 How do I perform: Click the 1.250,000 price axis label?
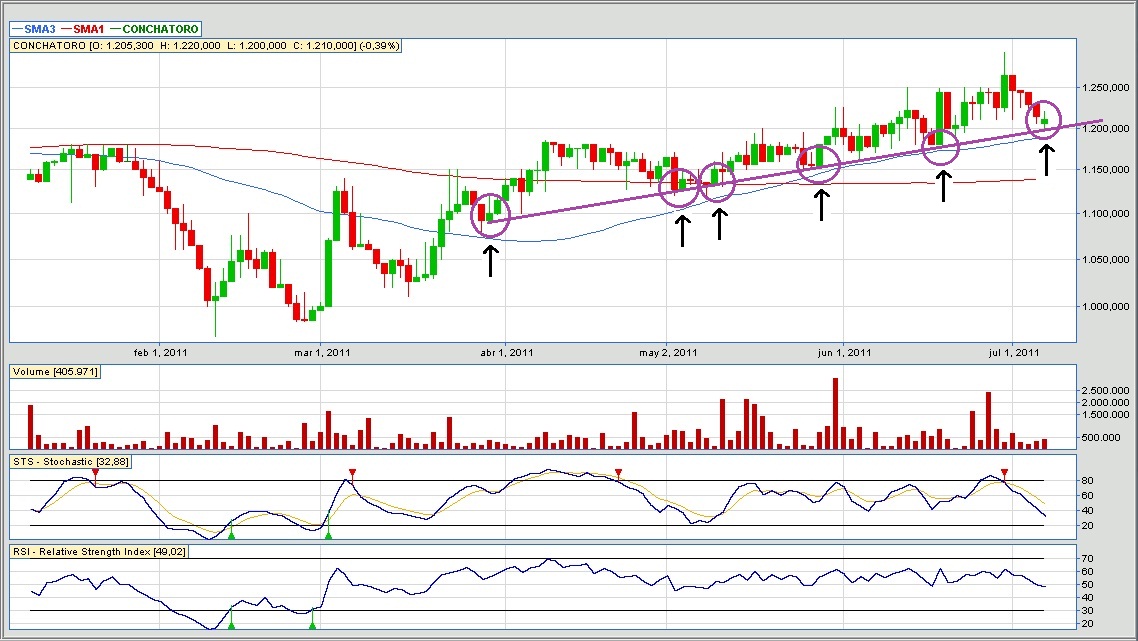tap(1103, 88)
